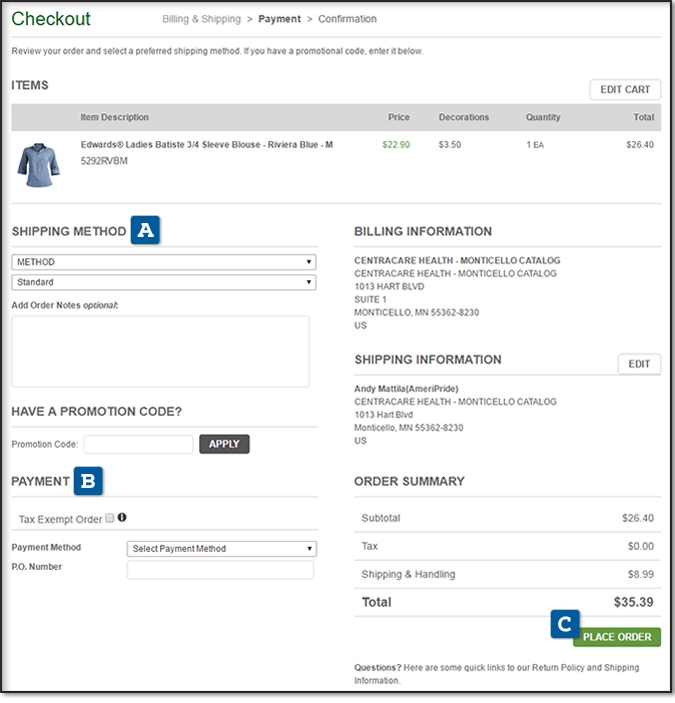The image size is (675, 703).
Task: Enable the Tax Exempt Order checkbox
Action: coord(109,518)
